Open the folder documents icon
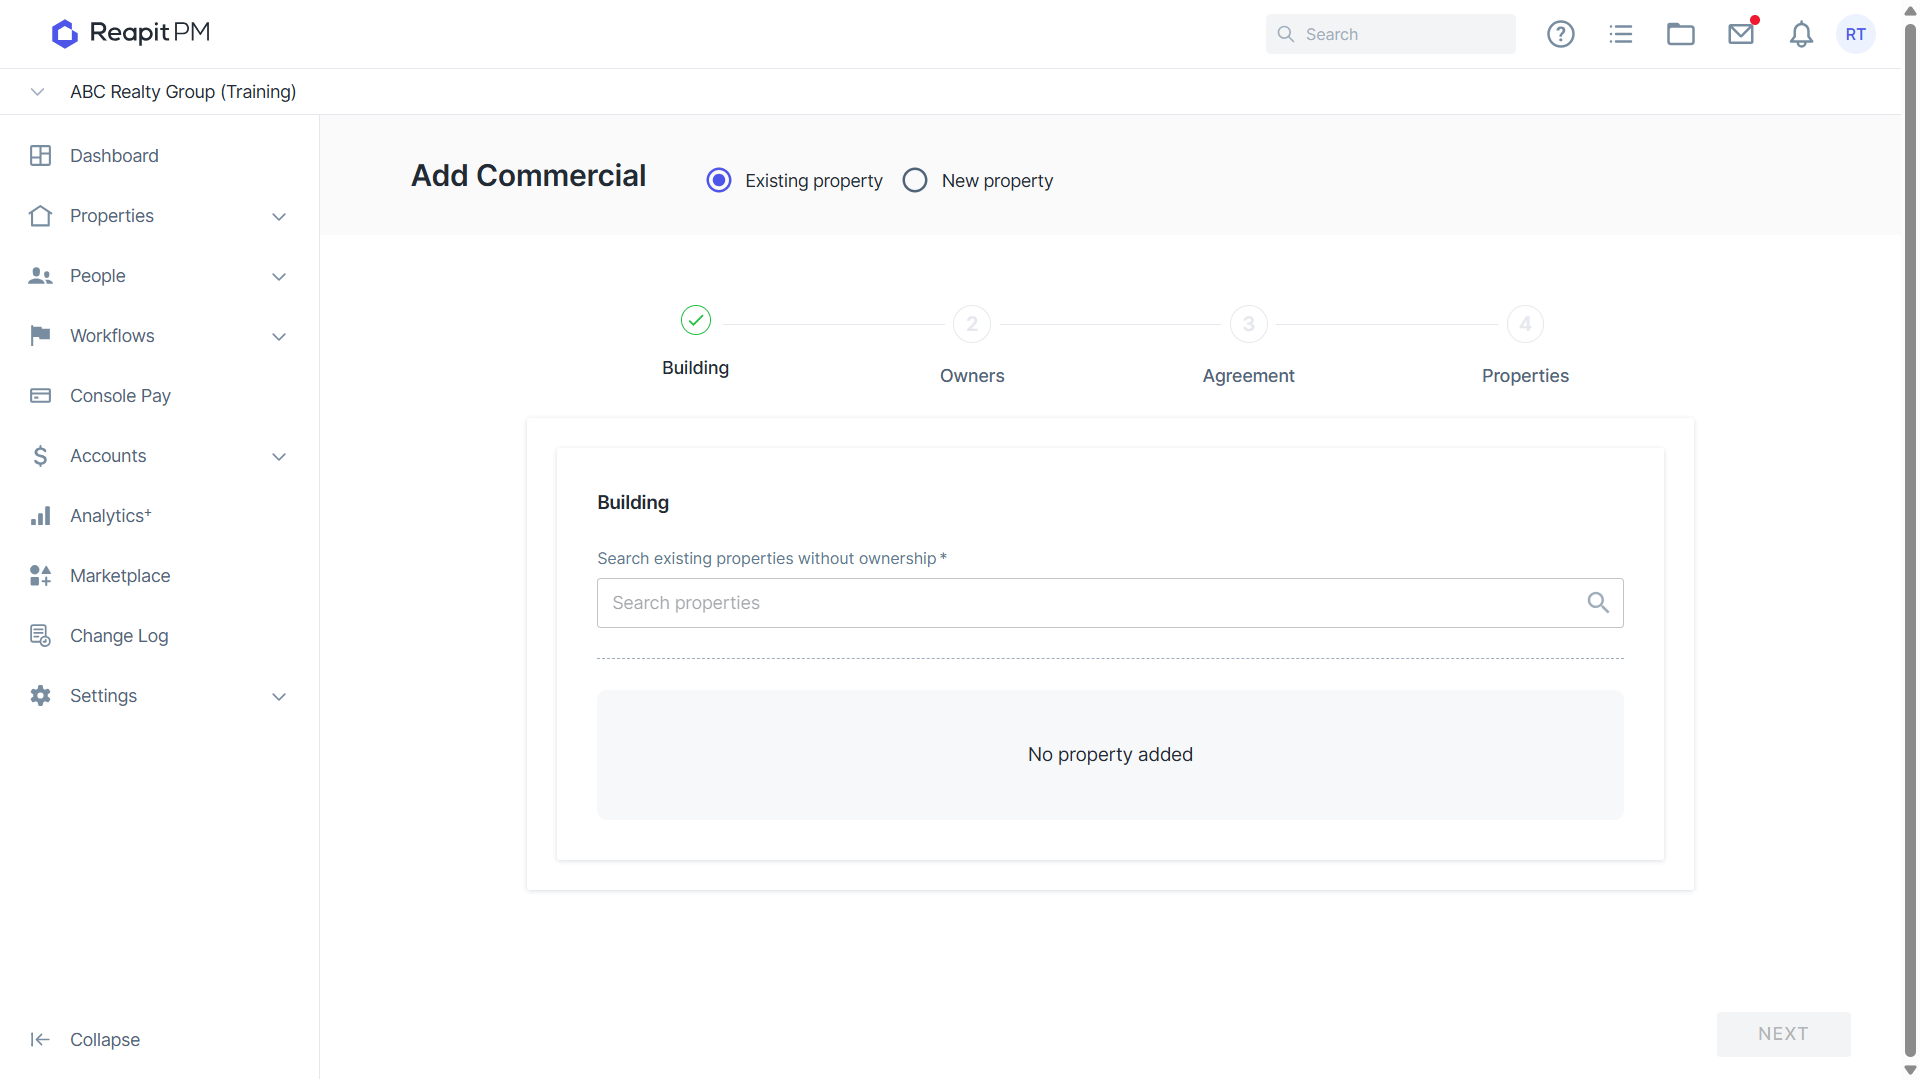 (1680, 34)
